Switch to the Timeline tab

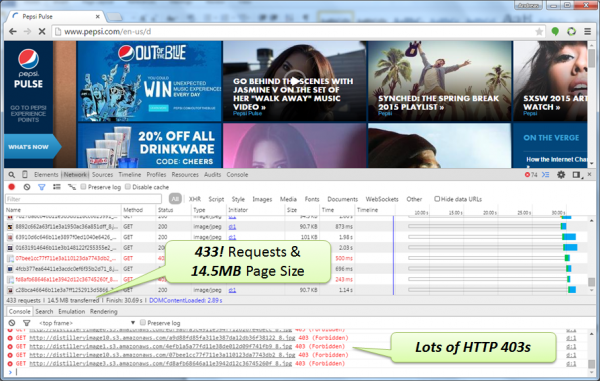(130, 174)
